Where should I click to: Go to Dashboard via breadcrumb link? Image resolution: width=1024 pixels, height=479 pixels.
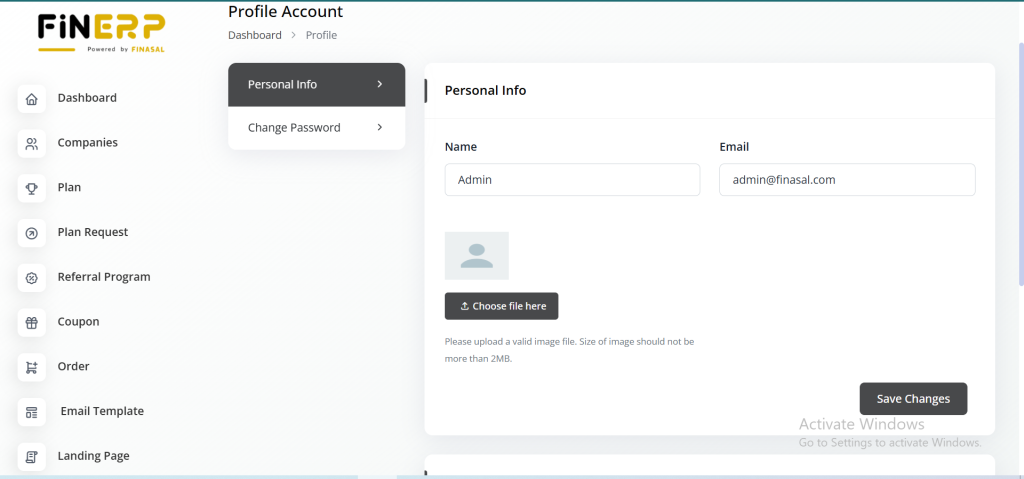click(254, 35)
